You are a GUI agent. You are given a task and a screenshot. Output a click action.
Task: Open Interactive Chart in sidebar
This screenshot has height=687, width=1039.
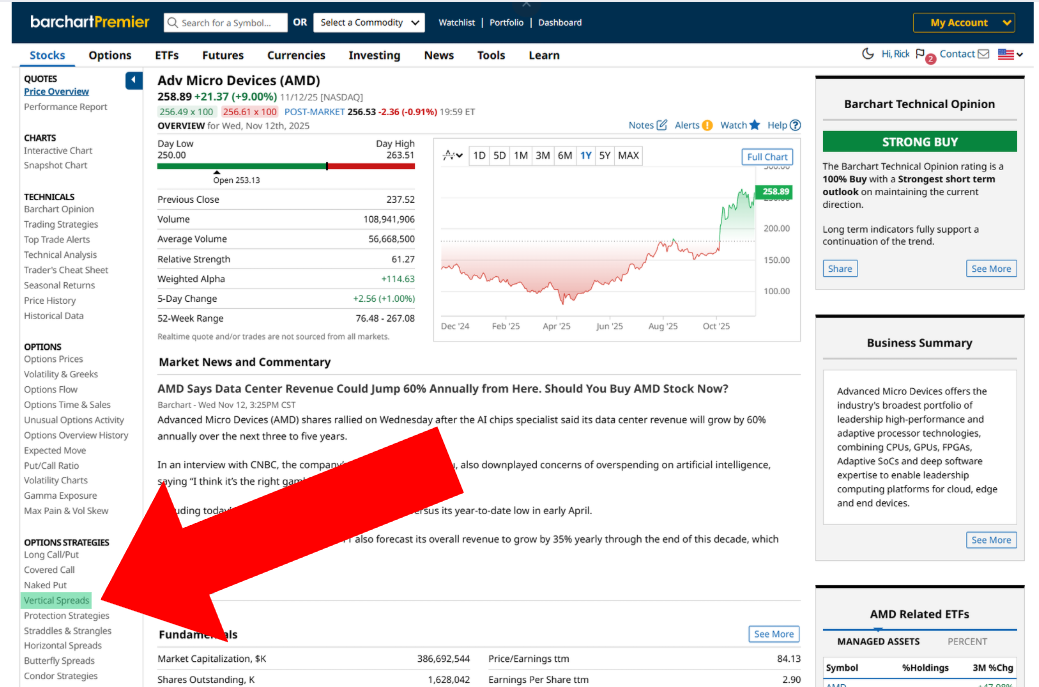point(58,150)
